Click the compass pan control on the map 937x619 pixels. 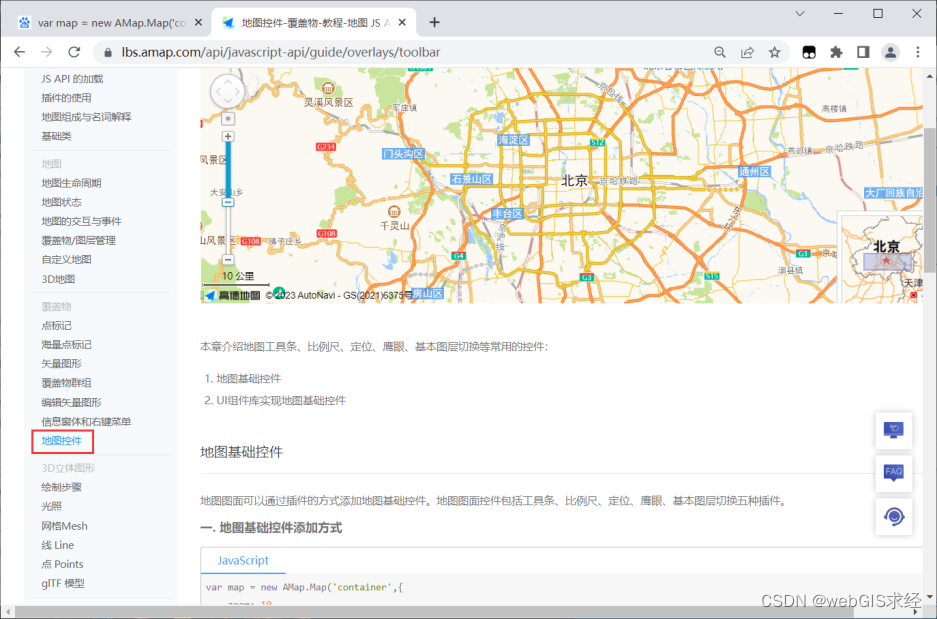[227, 90]
